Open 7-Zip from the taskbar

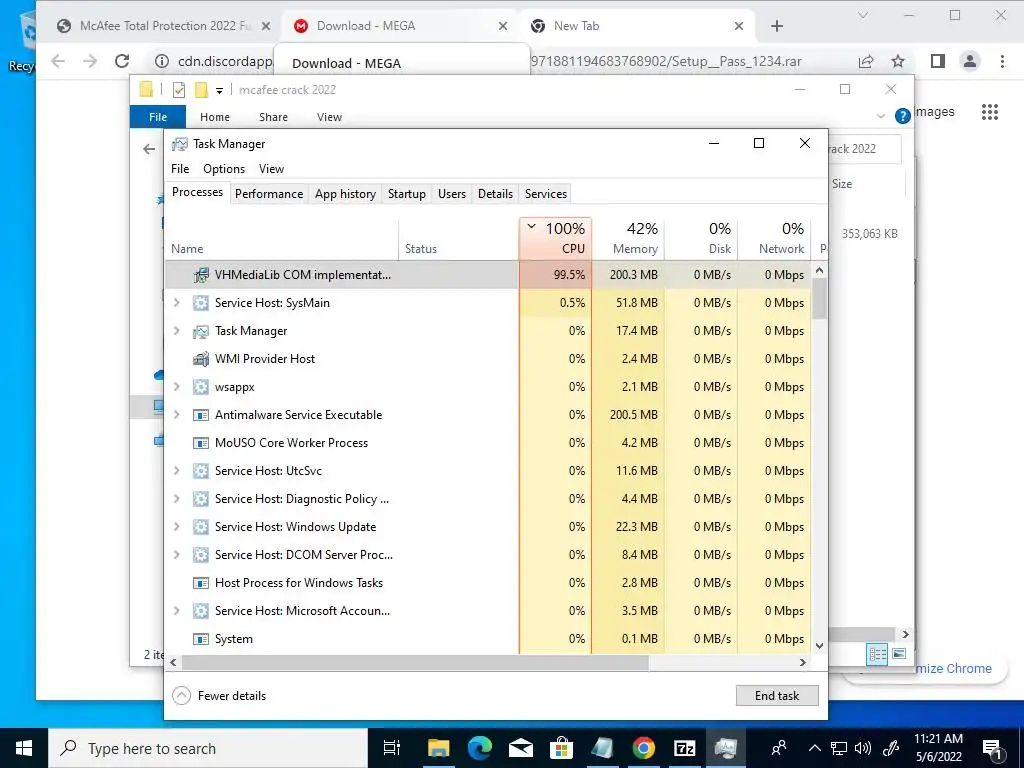(x=684, y=748)
